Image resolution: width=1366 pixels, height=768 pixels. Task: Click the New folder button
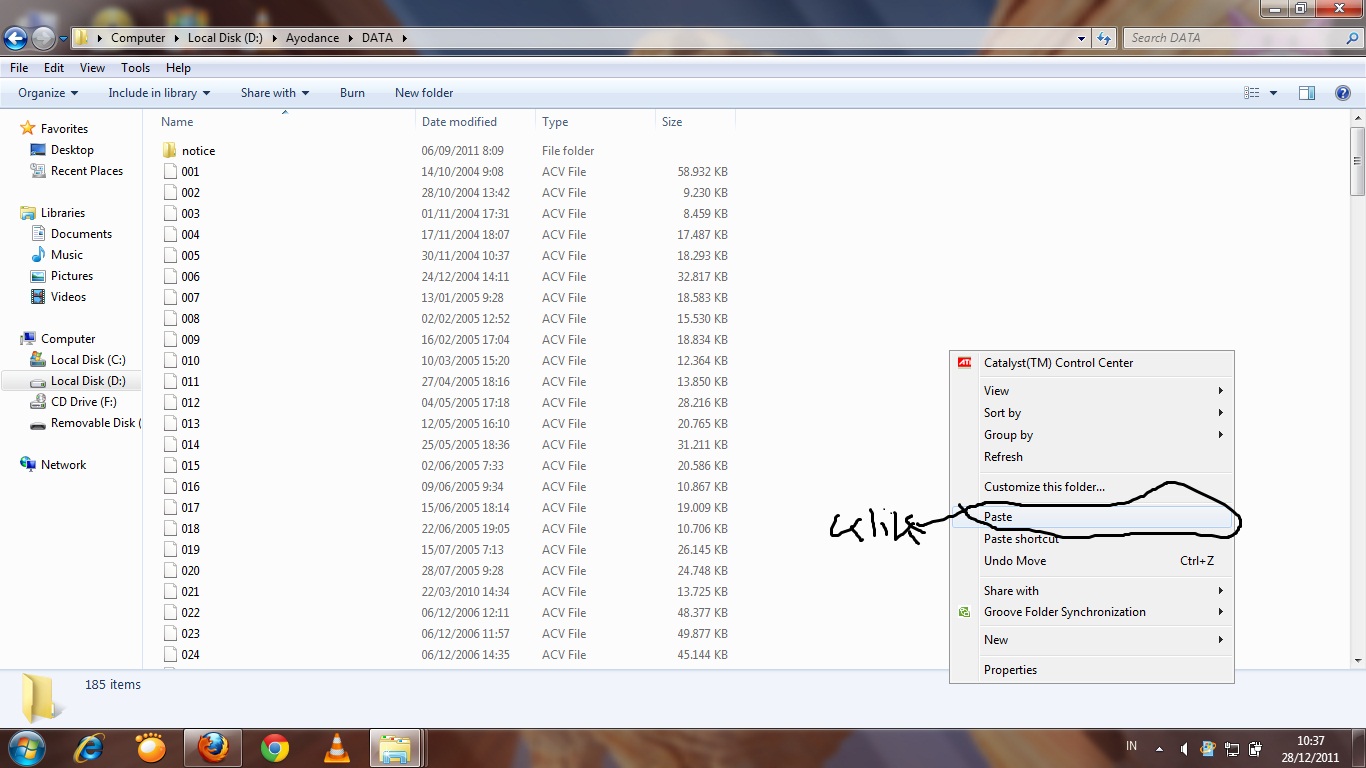tap(424, 93)
